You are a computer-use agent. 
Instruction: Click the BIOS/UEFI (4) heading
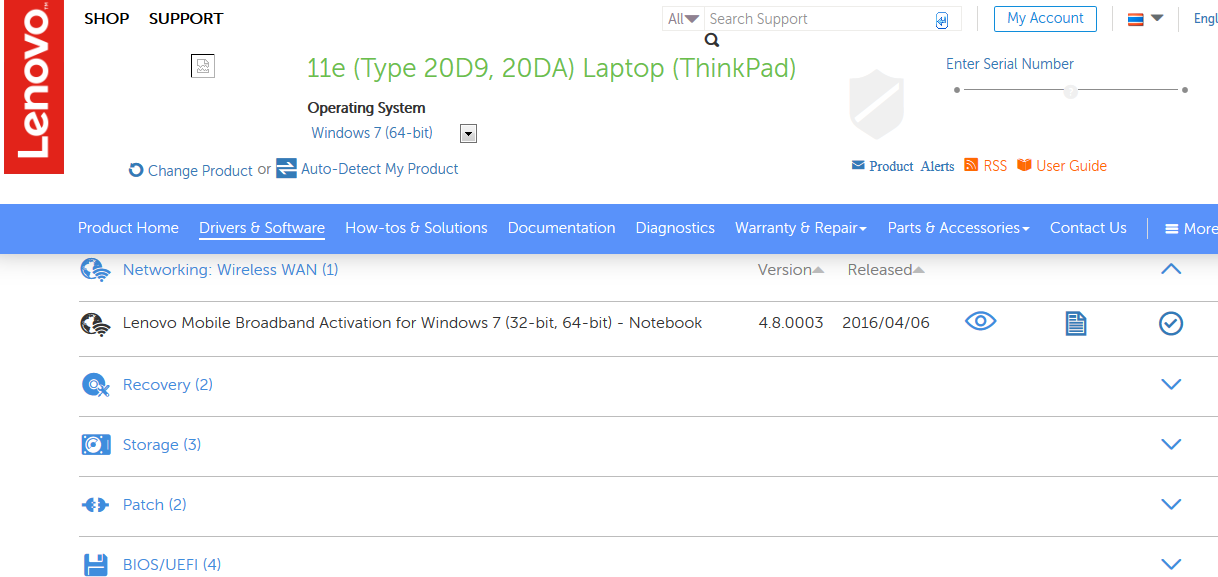click(x=172, y=565)
